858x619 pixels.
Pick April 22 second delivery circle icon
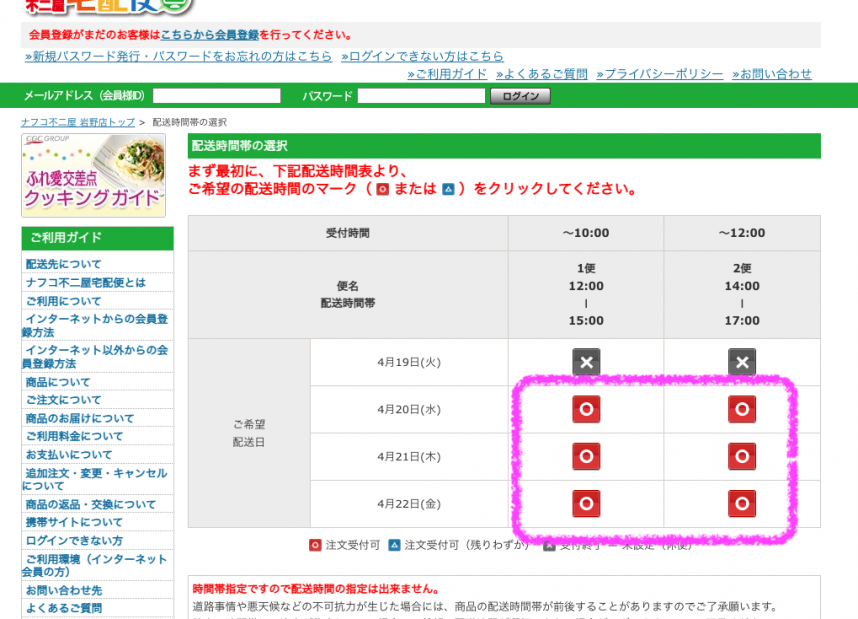tap(742, 503)
